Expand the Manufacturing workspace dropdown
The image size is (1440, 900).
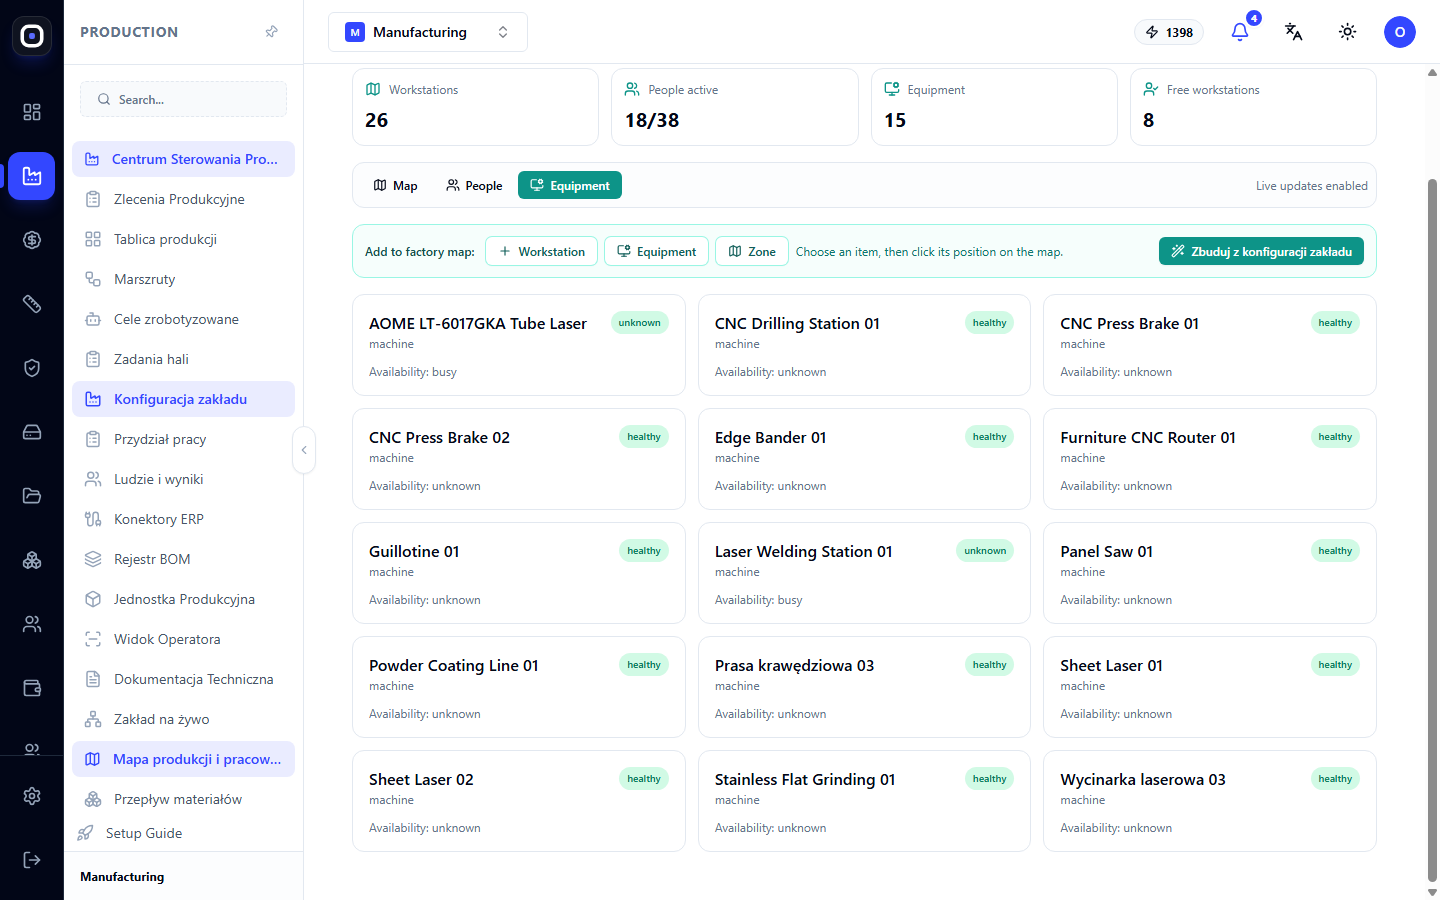point(428,32)
